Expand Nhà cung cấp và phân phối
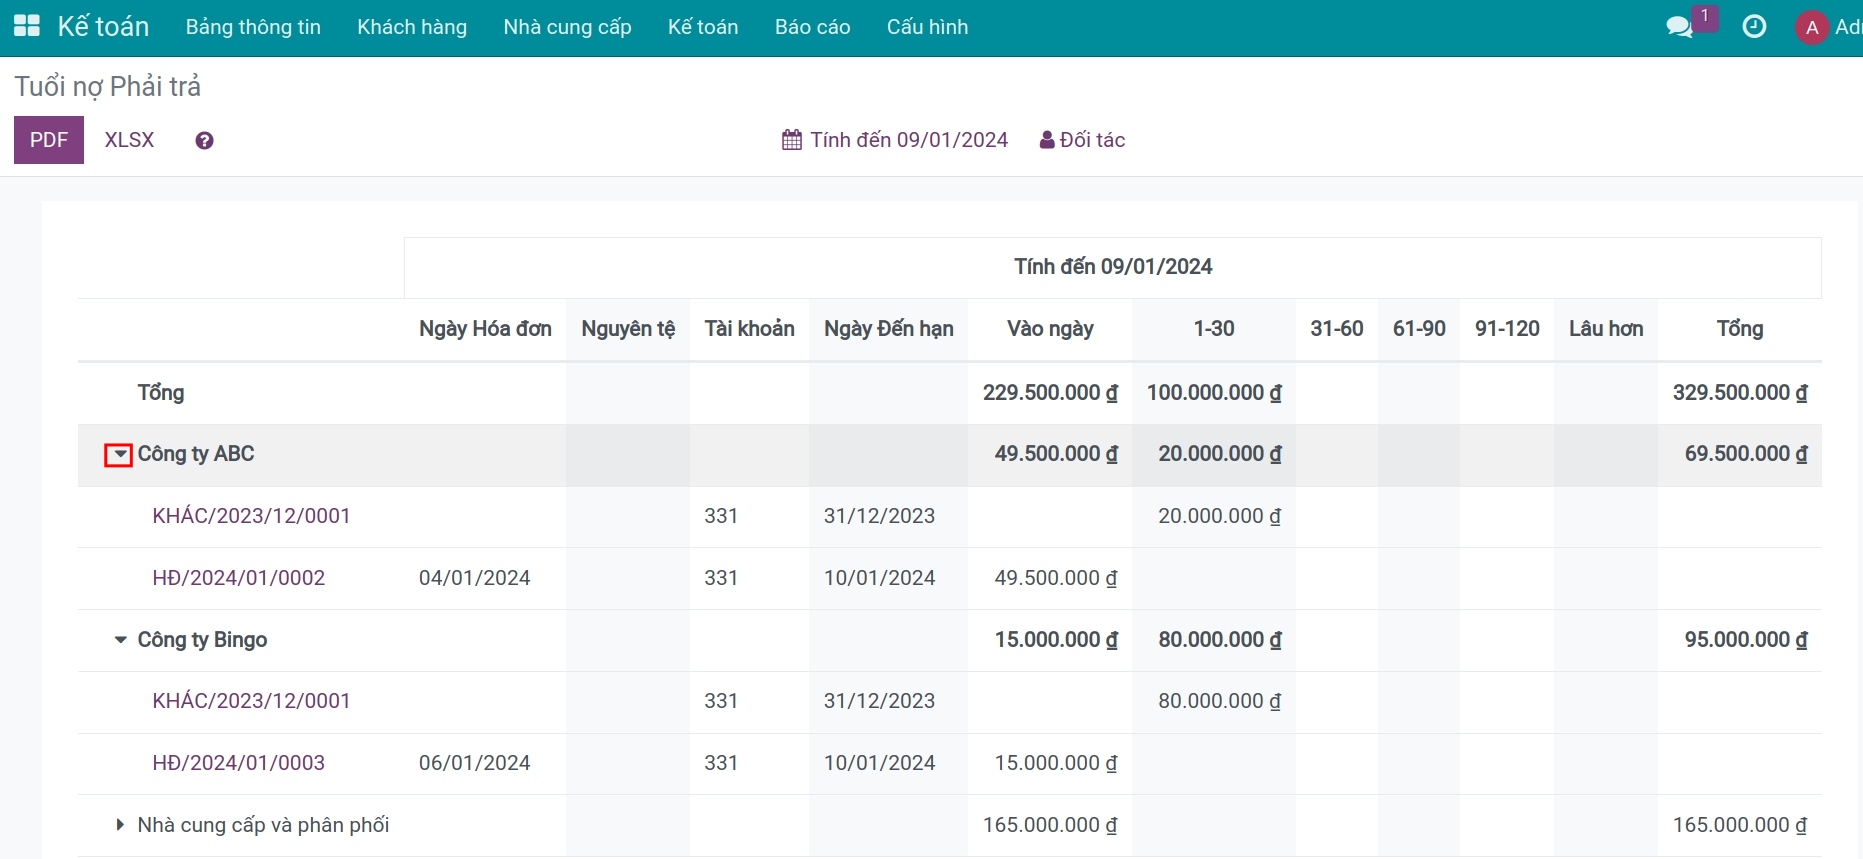 (120, 825)
